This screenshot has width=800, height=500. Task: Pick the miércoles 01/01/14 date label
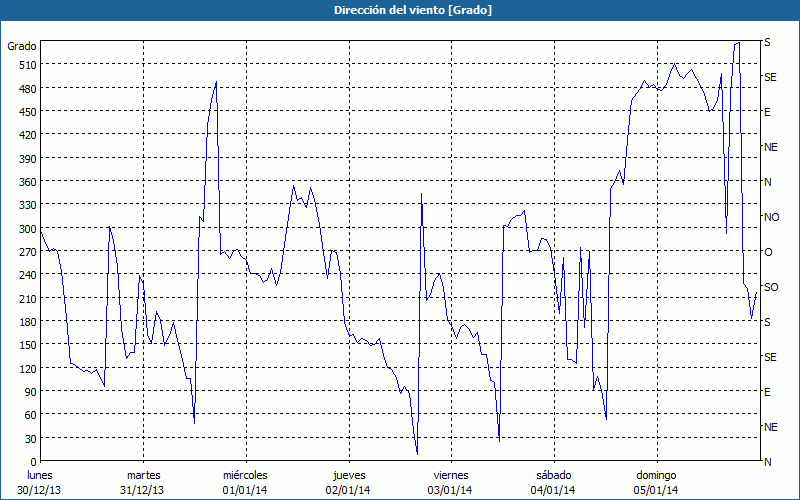[245, 482]
